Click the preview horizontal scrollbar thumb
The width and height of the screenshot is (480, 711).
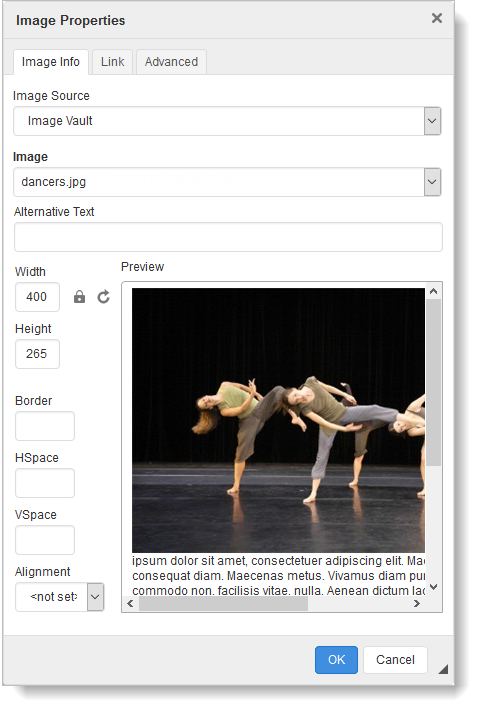(x=223, y=604)
